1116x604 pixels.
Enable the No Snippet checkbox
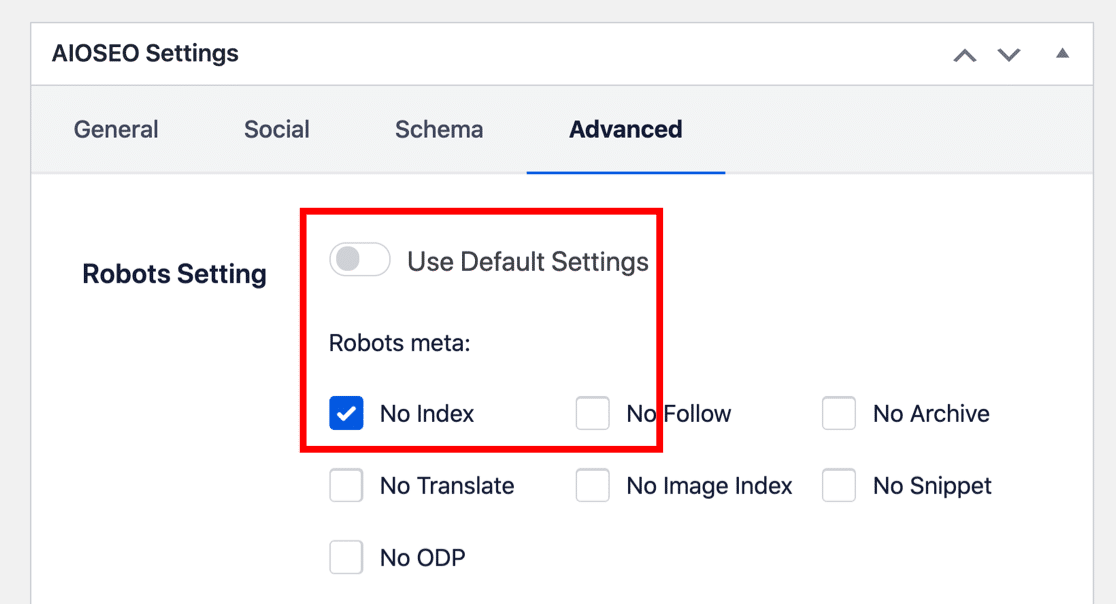tap(839, 486)
